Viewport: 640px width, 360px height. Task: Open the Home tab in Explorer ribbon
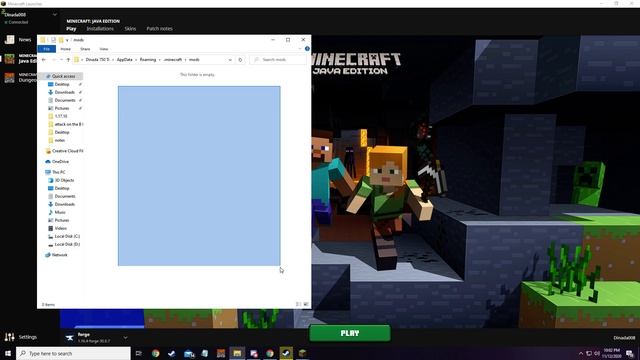[65, 49]
